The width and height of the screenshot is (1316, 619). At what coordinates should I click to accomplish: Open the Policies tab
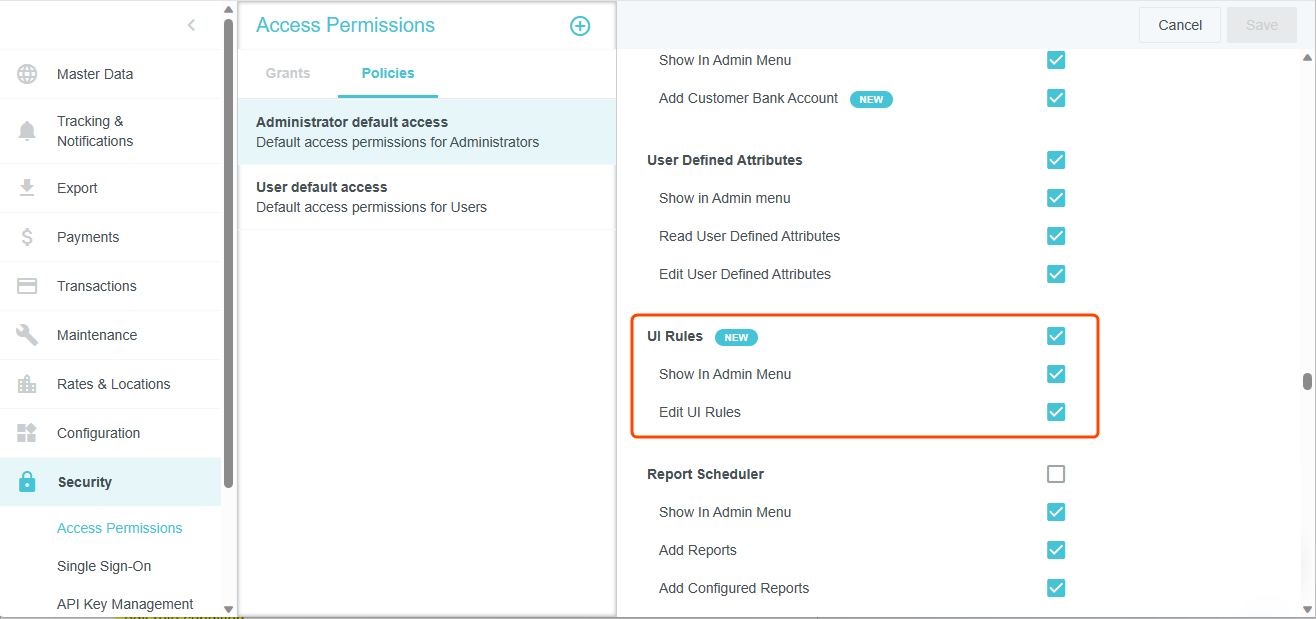coord(387,72)
